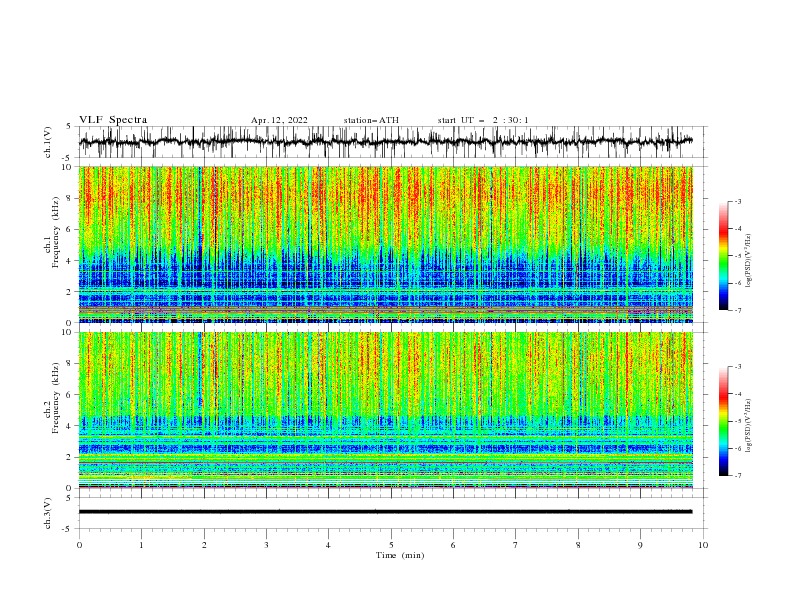Click the "-5" tick on ch.3(V) axis
The height and width of the screenshot is (612, 792).
point(68,529)
